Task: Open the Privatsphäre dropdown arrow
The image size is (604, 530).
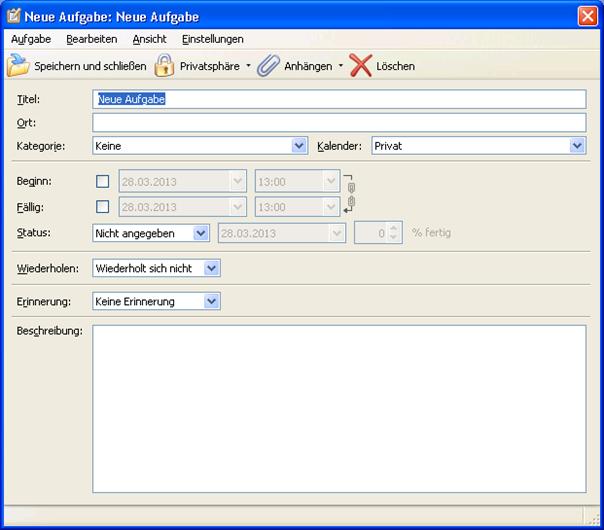Action: [x=248, y=66]
